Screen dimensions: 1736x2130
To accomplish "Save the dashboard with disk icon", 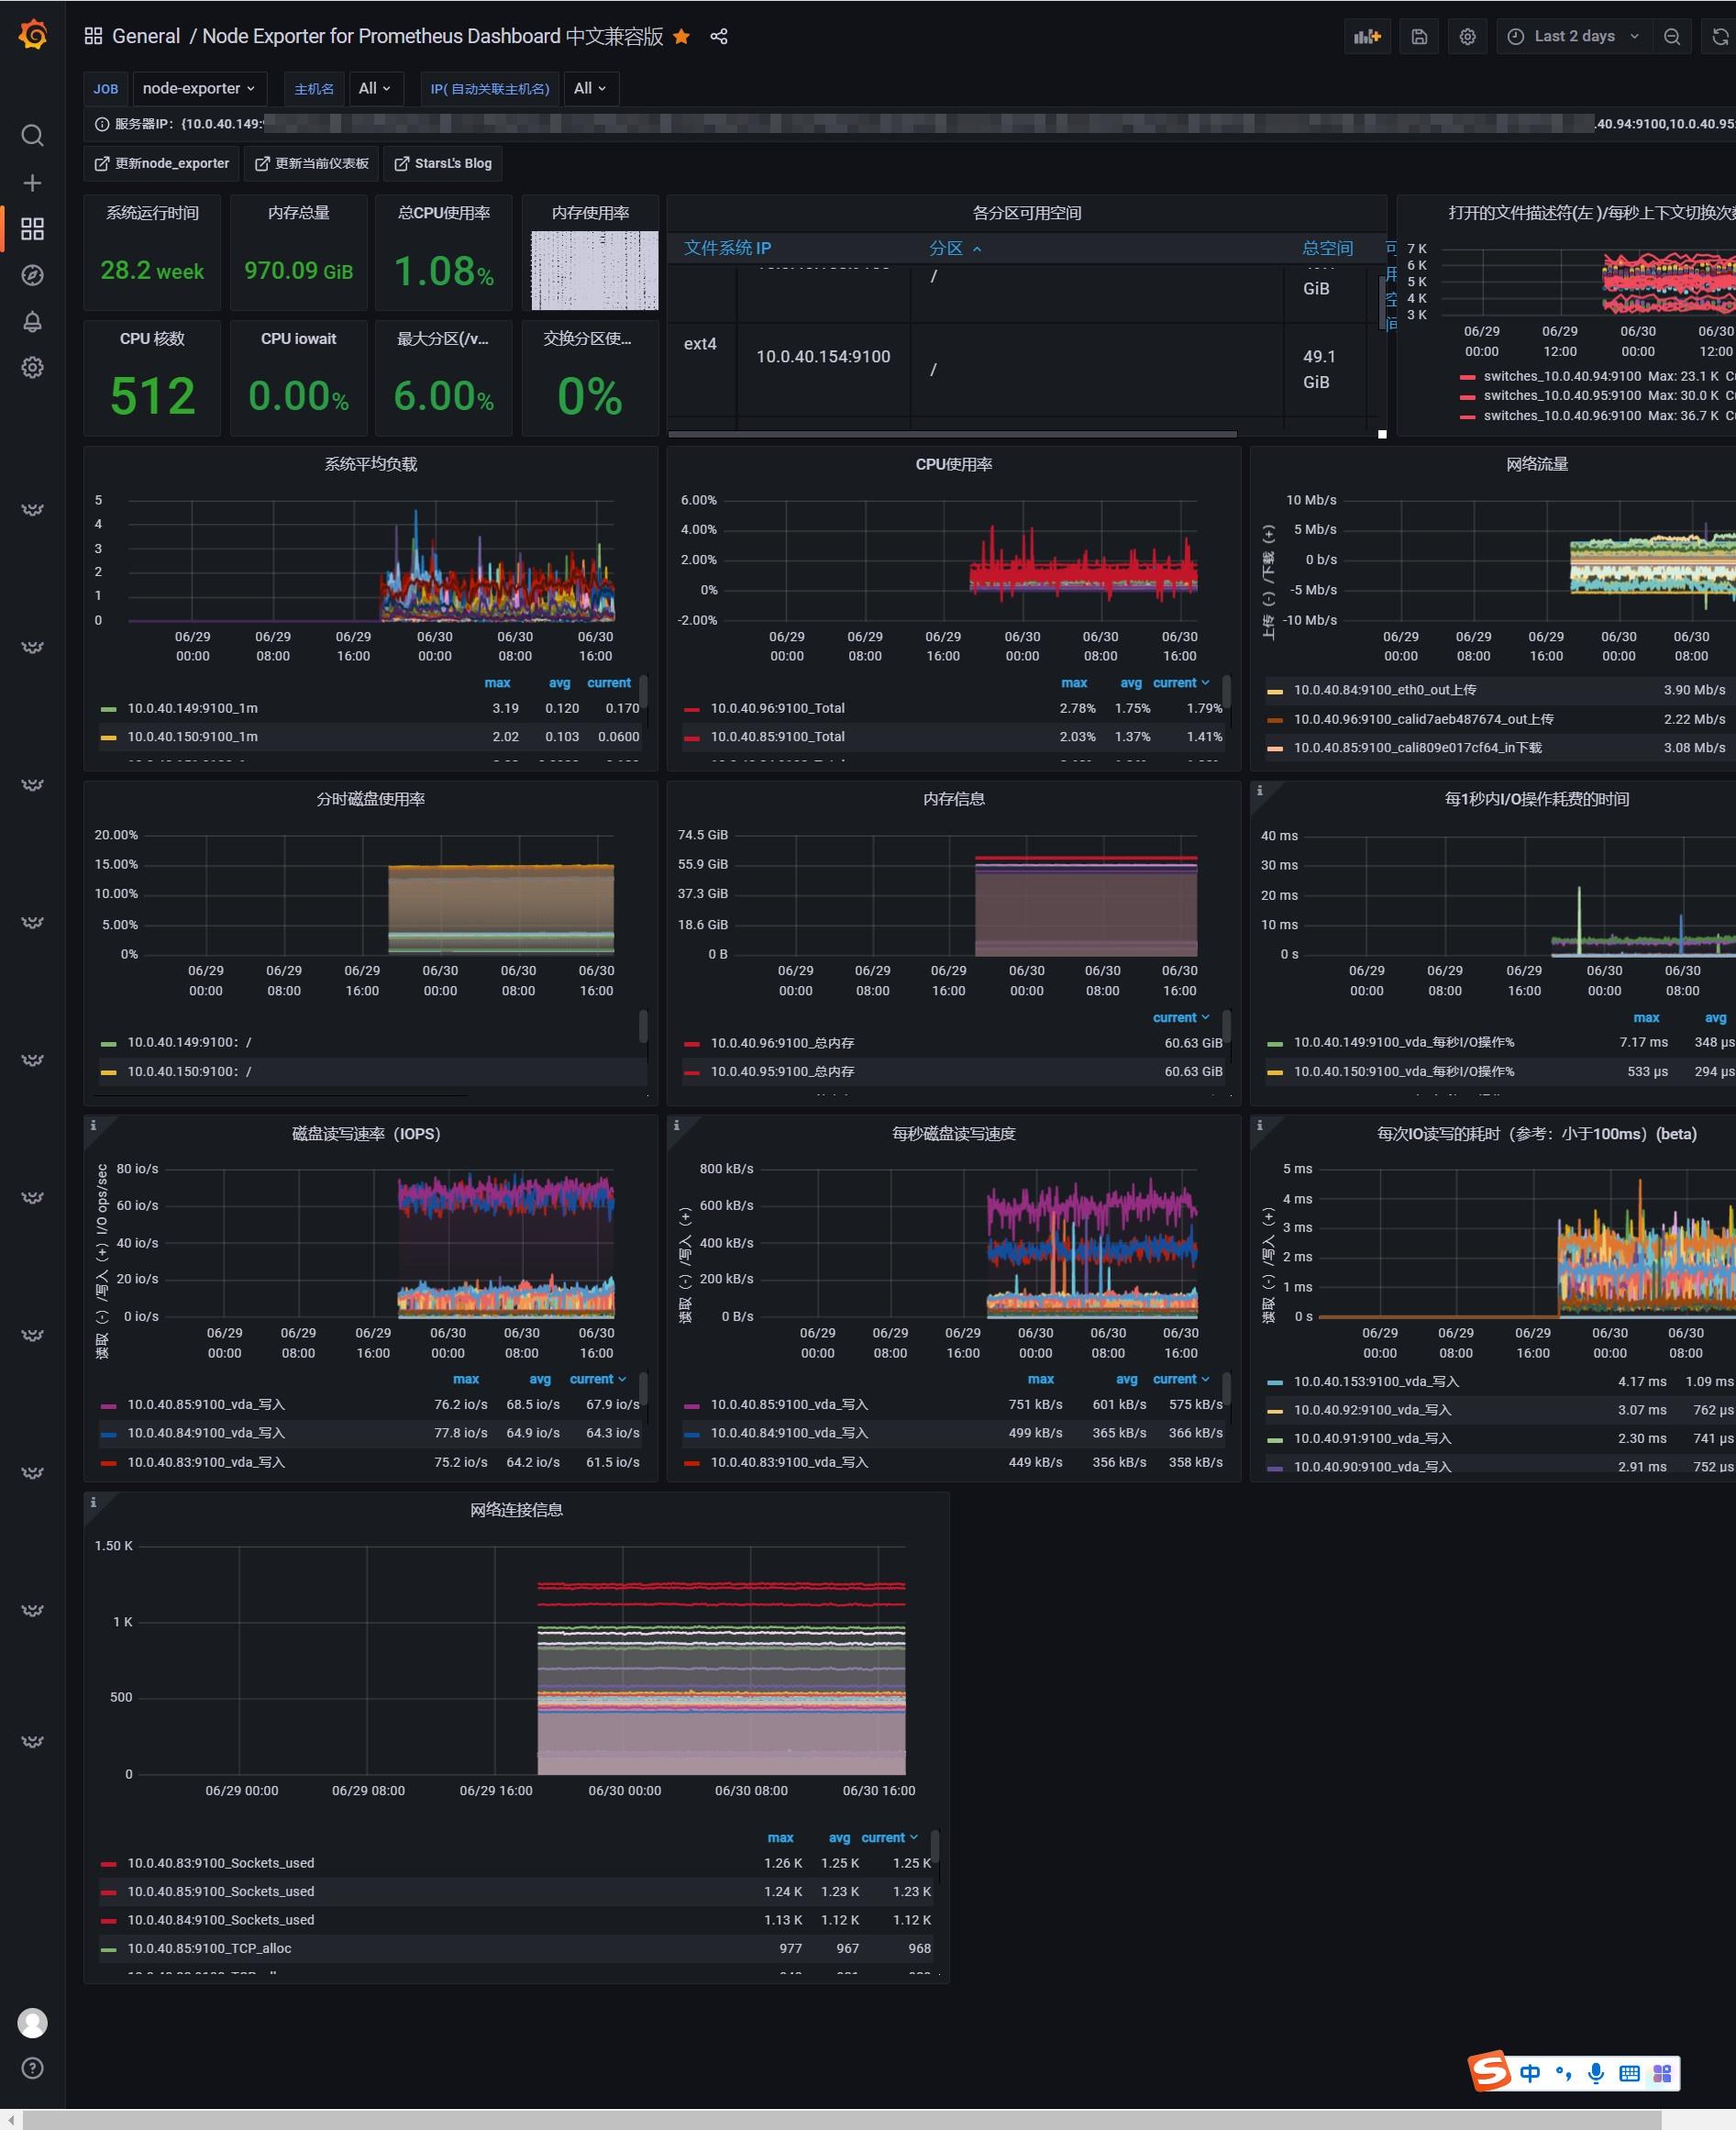I will (x=1419, y=37).
